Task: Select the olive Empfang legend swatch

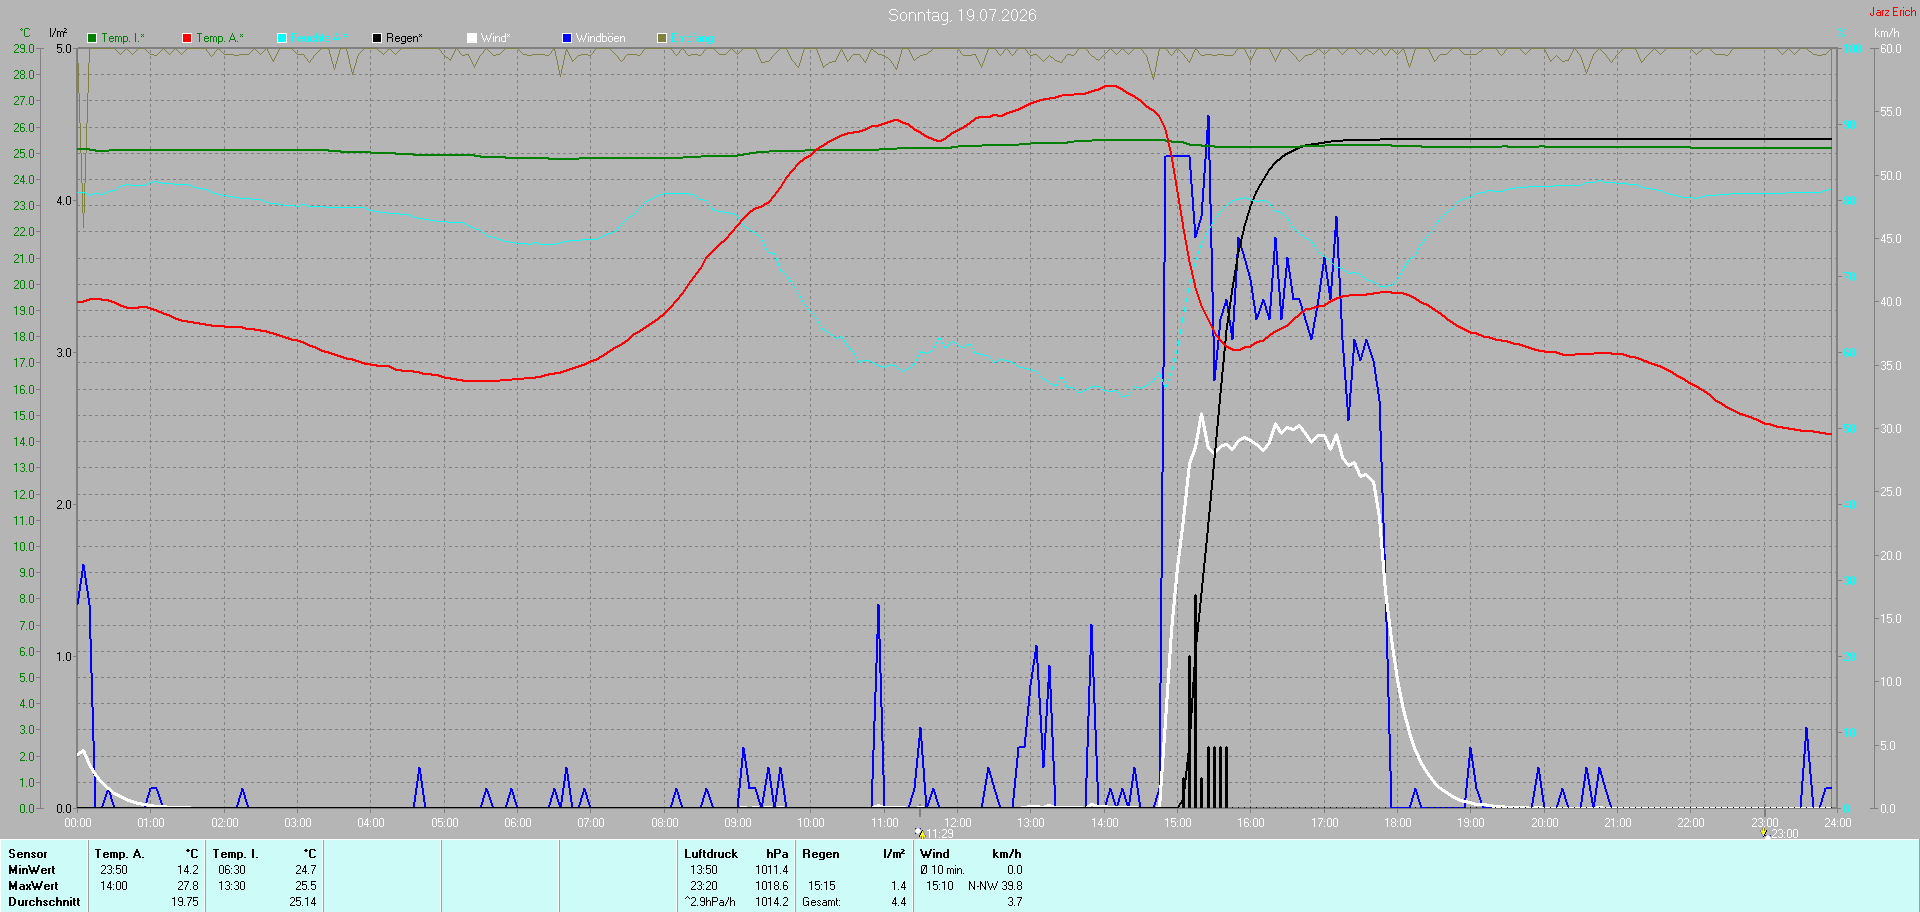Action: point(662,38)
